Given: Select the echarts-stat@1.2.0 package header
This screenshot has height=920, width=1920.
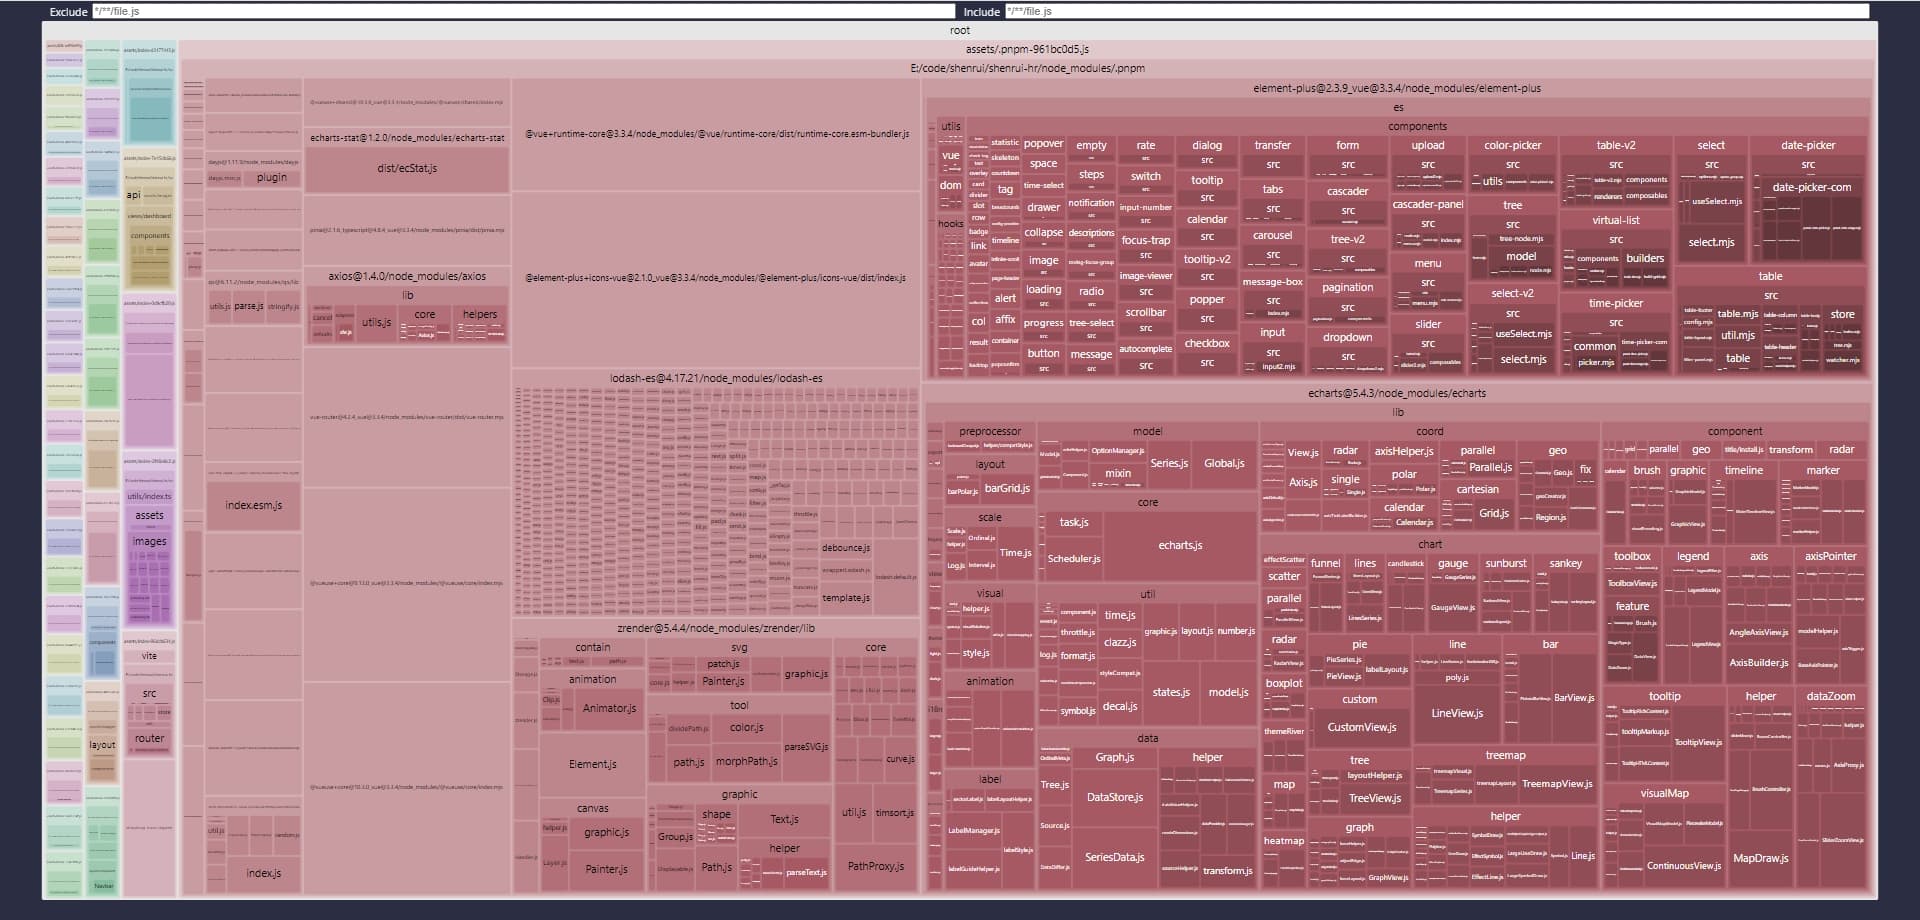Looking at the screenshot, I should point(407,137).
